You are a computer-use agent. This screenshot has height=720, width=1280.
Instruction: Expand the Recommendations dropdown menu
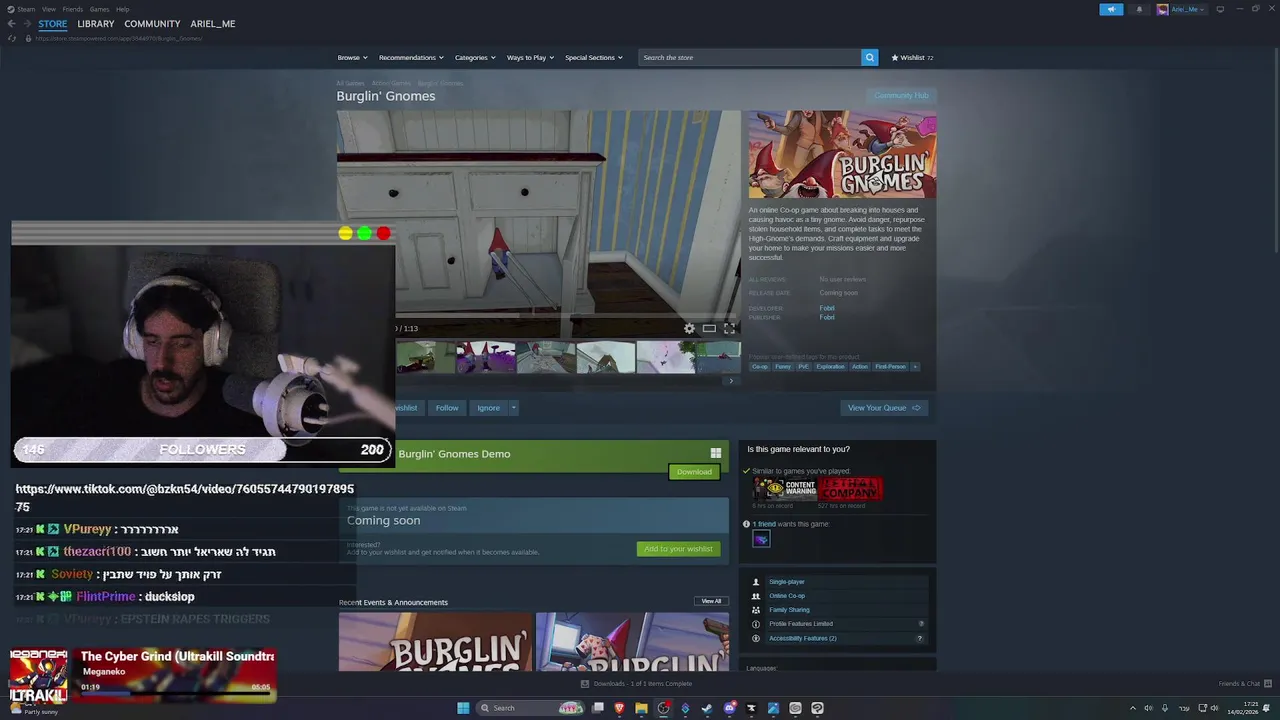click(411, 57)
